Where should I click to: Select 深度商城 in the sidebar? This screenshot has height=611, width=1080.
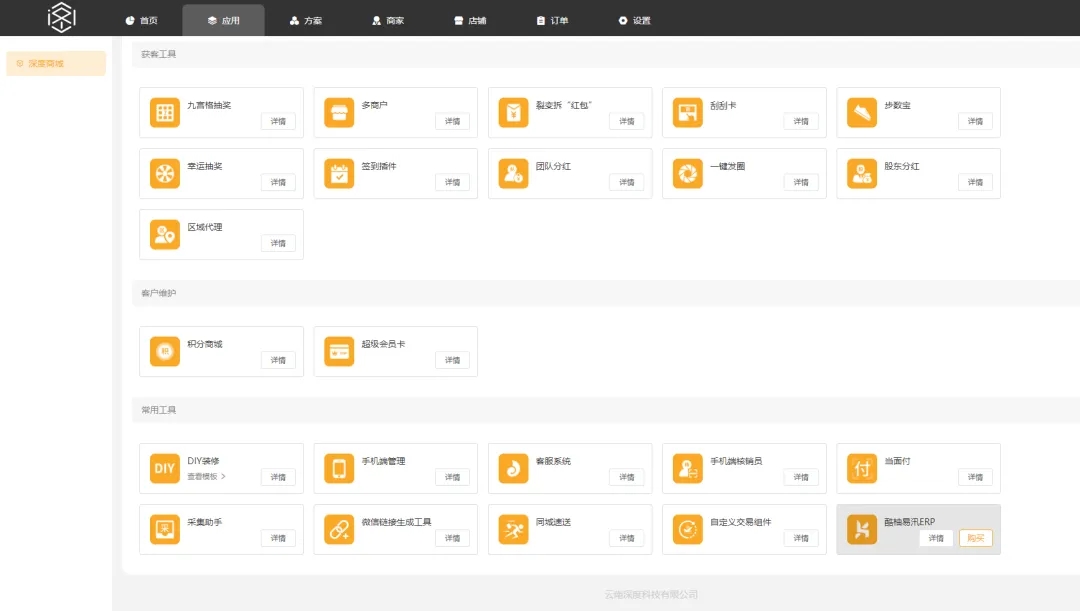[55, 63]
